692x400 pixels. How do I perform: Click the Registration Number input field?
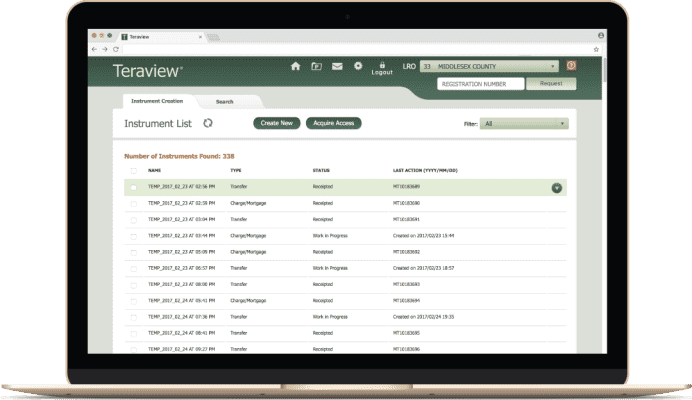click(x=480, y=84)
